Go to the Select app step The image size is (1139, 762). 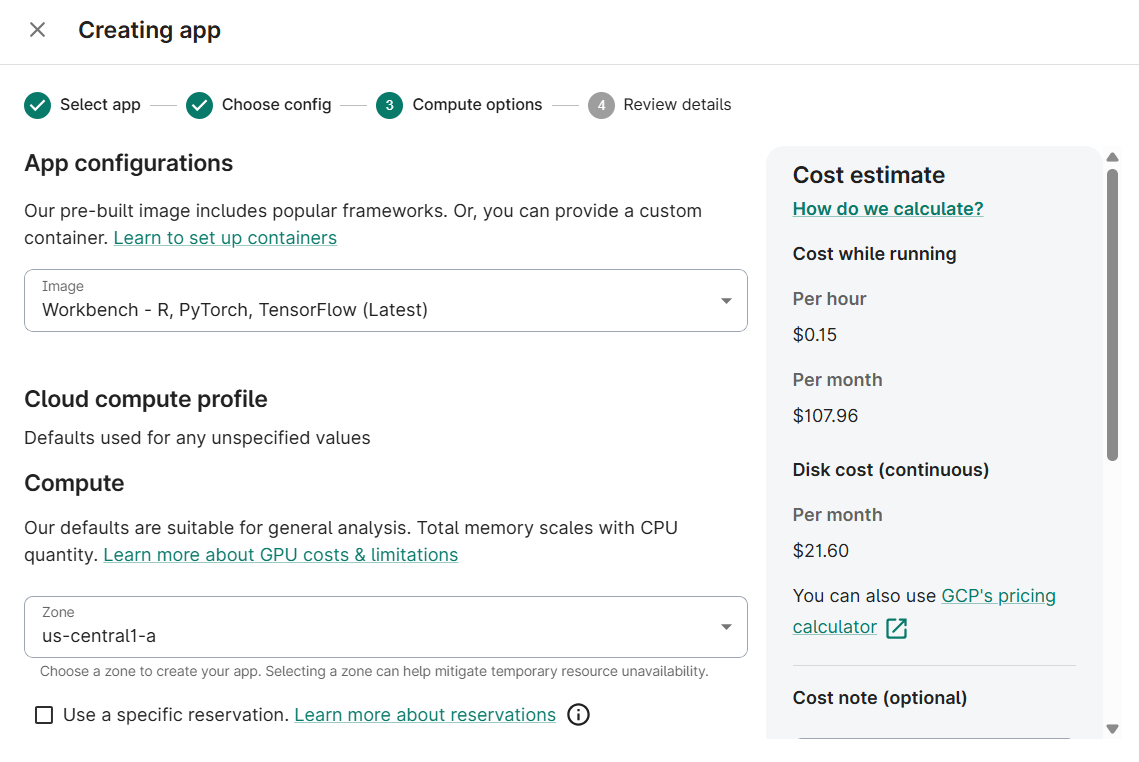[100, 105]
